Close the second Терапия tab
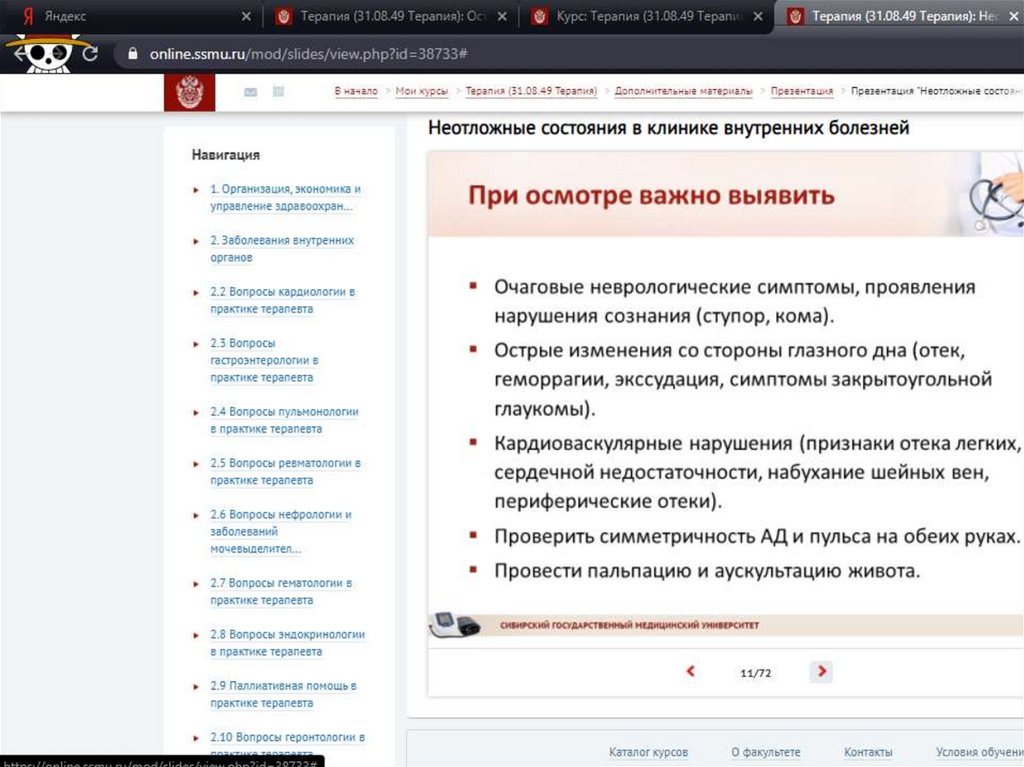 [x=502, y=16]
